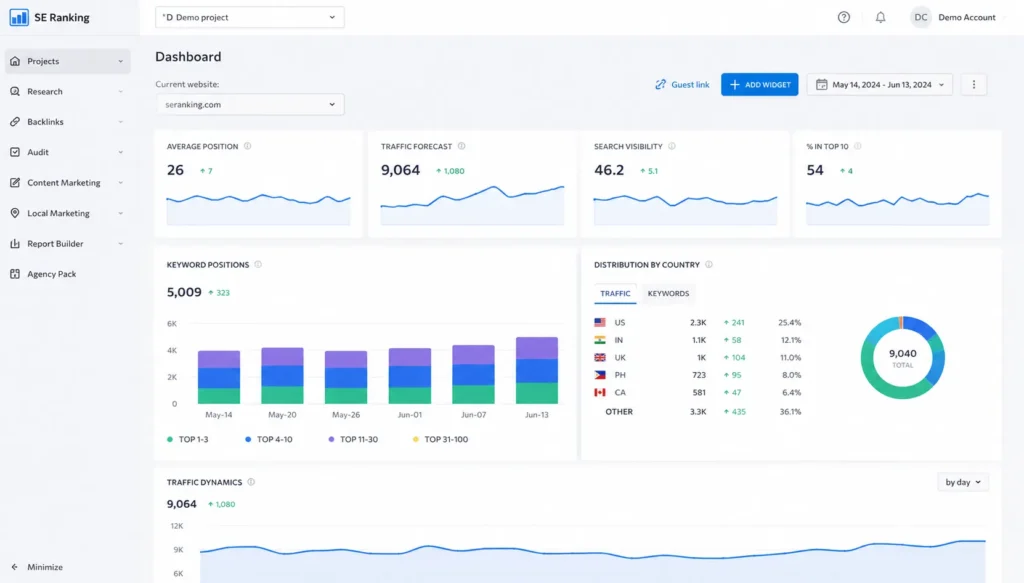Click the OTHER country row label
Image resolution: width=1024 pixels, height=583 pixels.
[619, 412]
